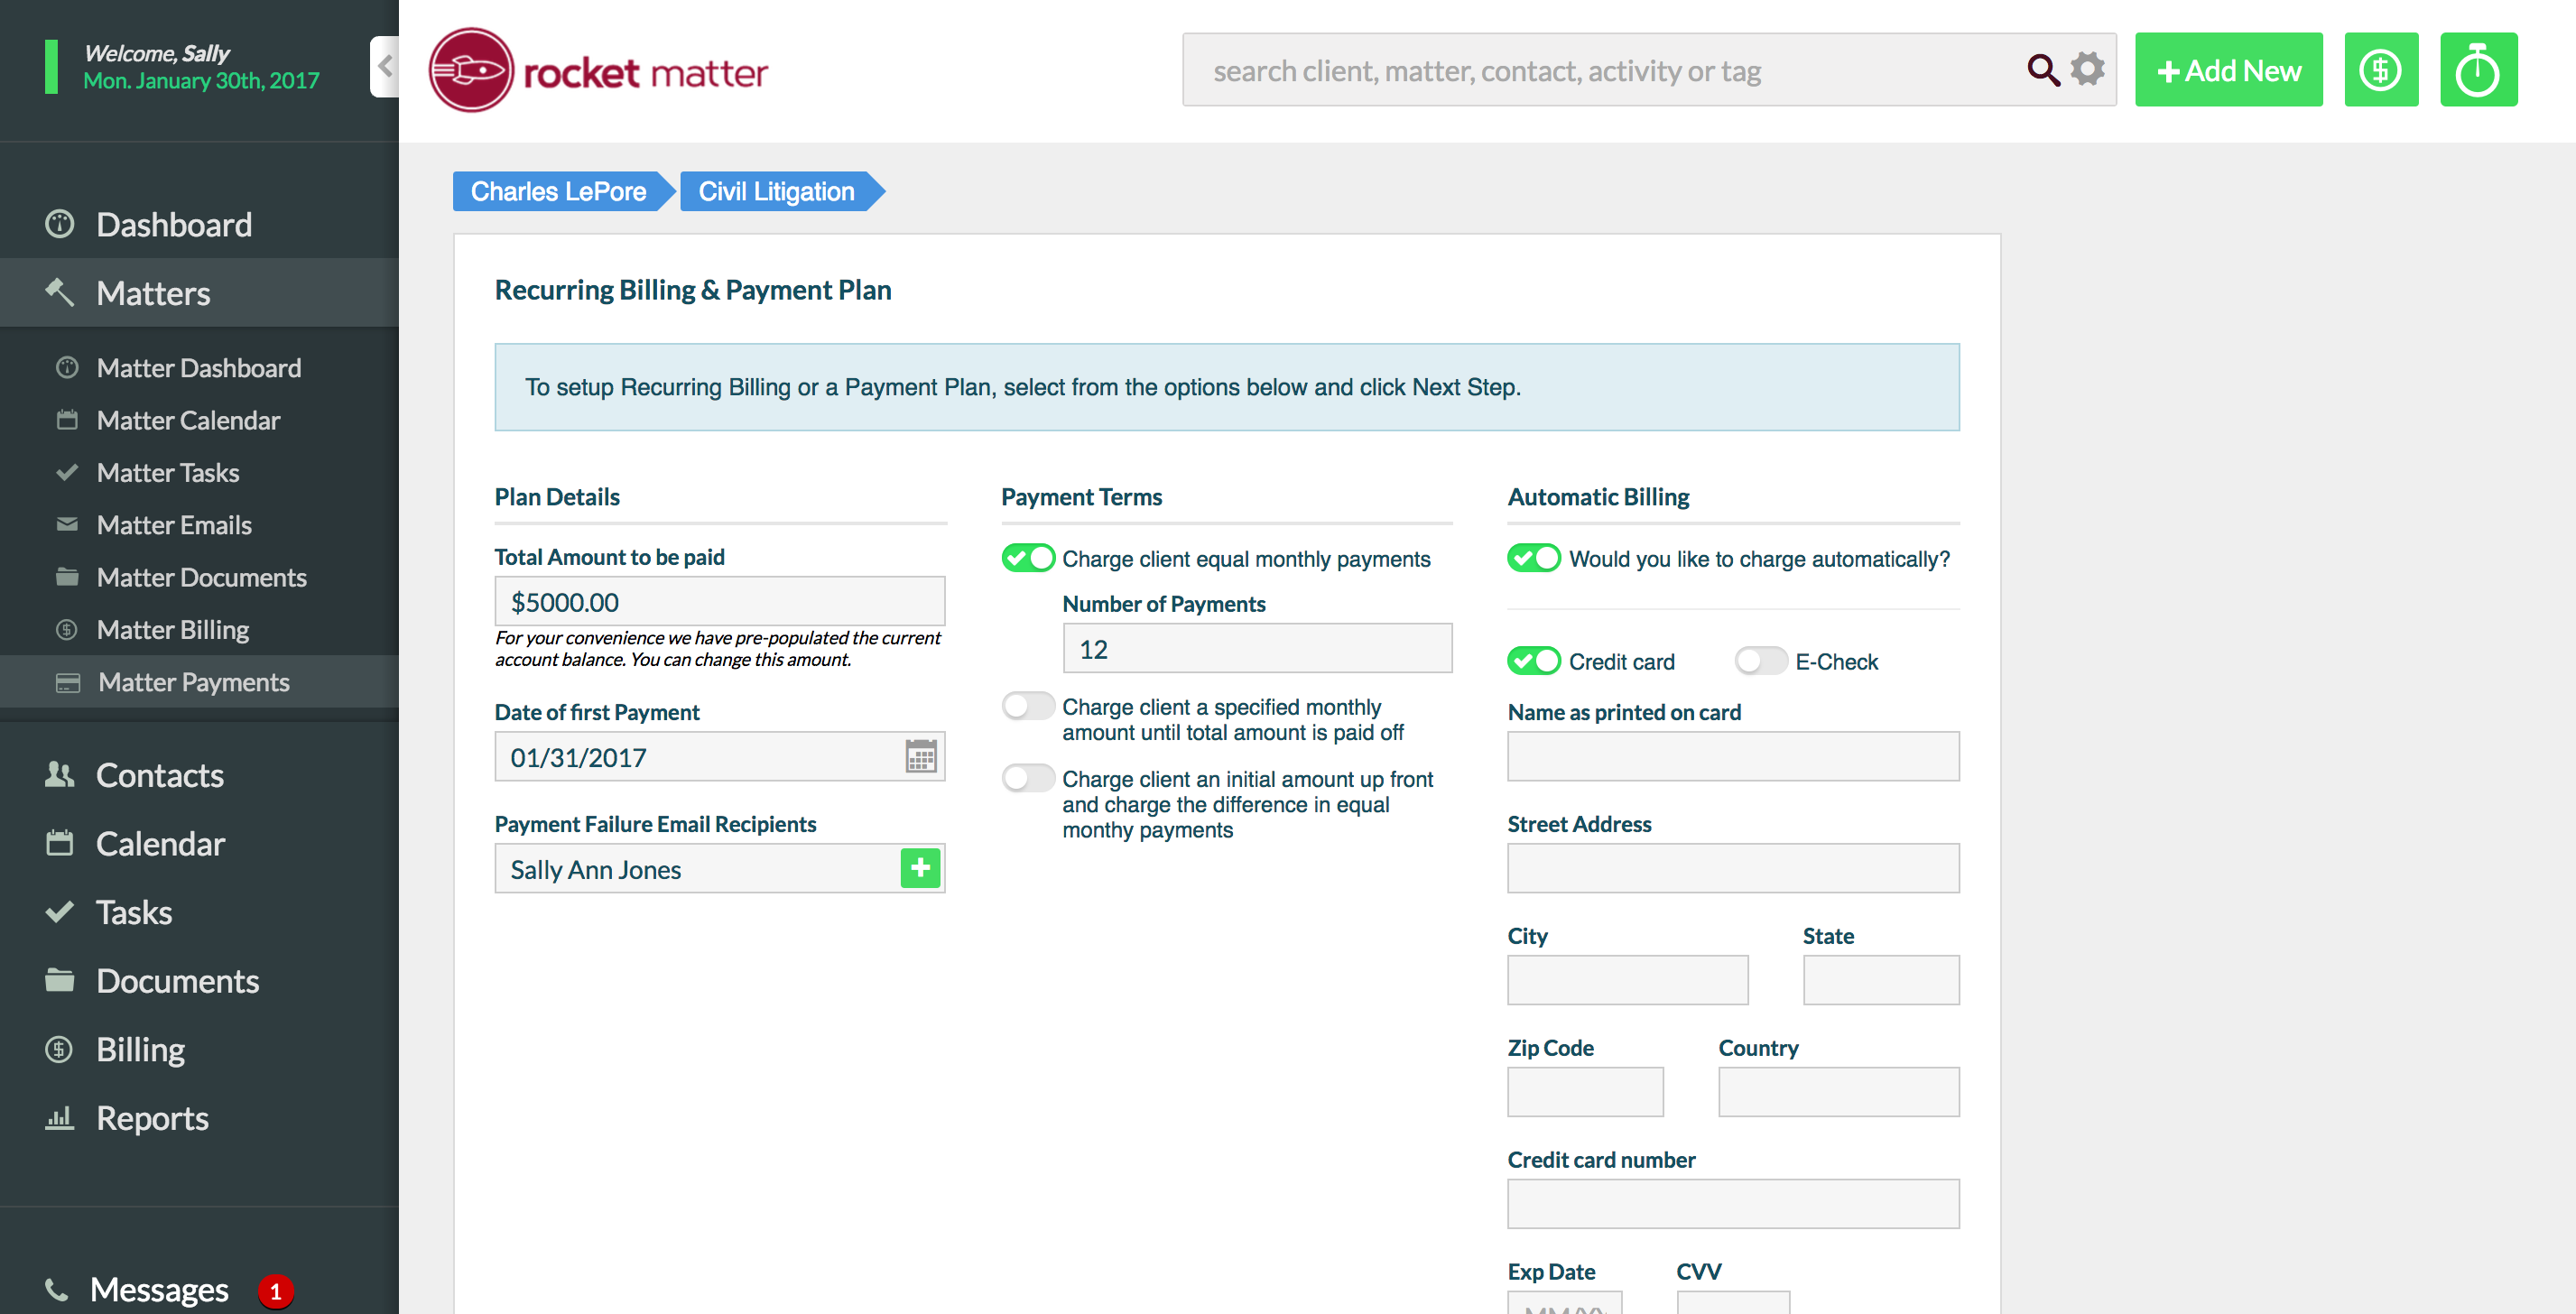Click the Number of Payments field

[x=1256, y=649]
